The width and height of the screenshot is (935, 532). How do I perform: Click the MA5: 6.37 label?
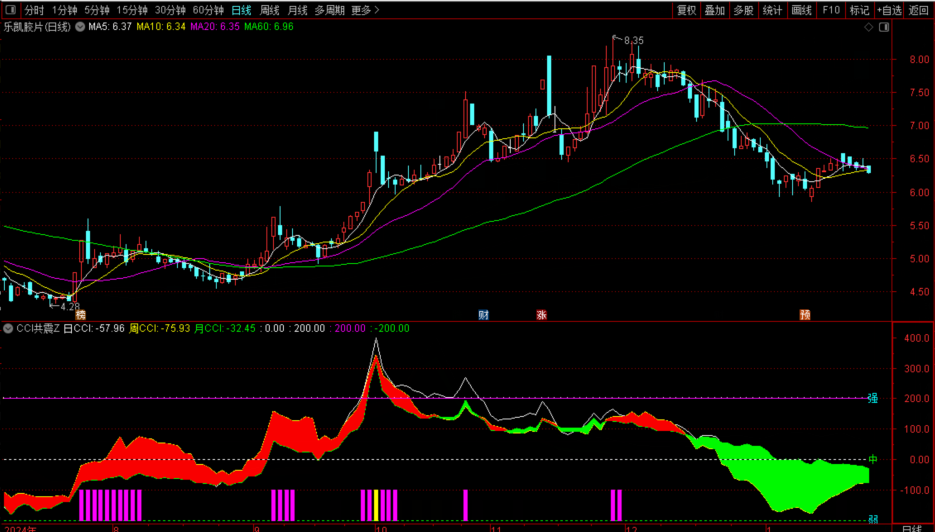(x=110, y=27)
